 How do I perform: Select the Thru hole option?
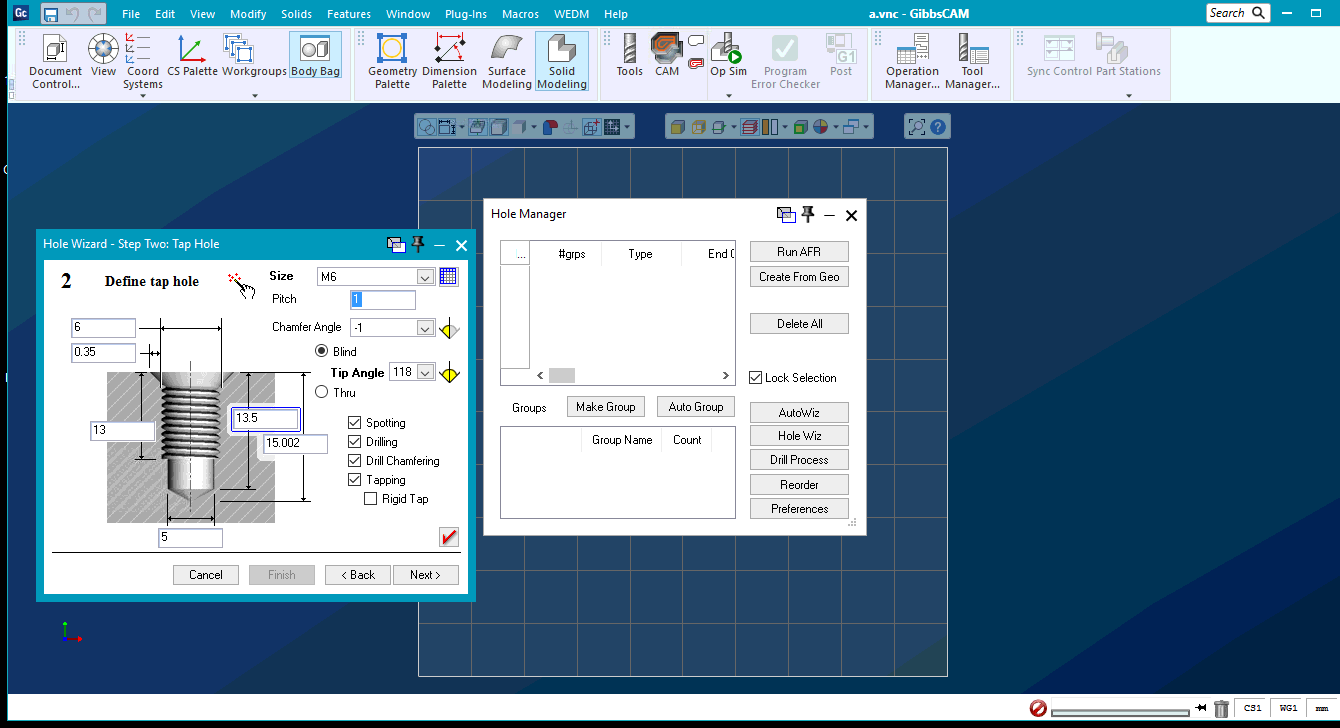[322, 392]
